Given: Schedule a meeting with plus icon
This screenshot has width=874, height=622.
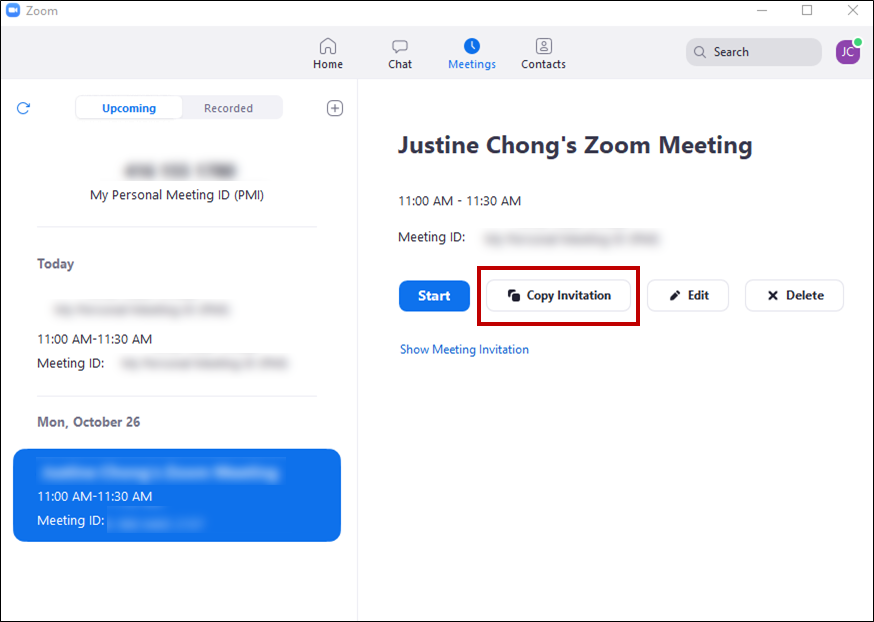Looking at the screenshot, I should pos(335,108).
